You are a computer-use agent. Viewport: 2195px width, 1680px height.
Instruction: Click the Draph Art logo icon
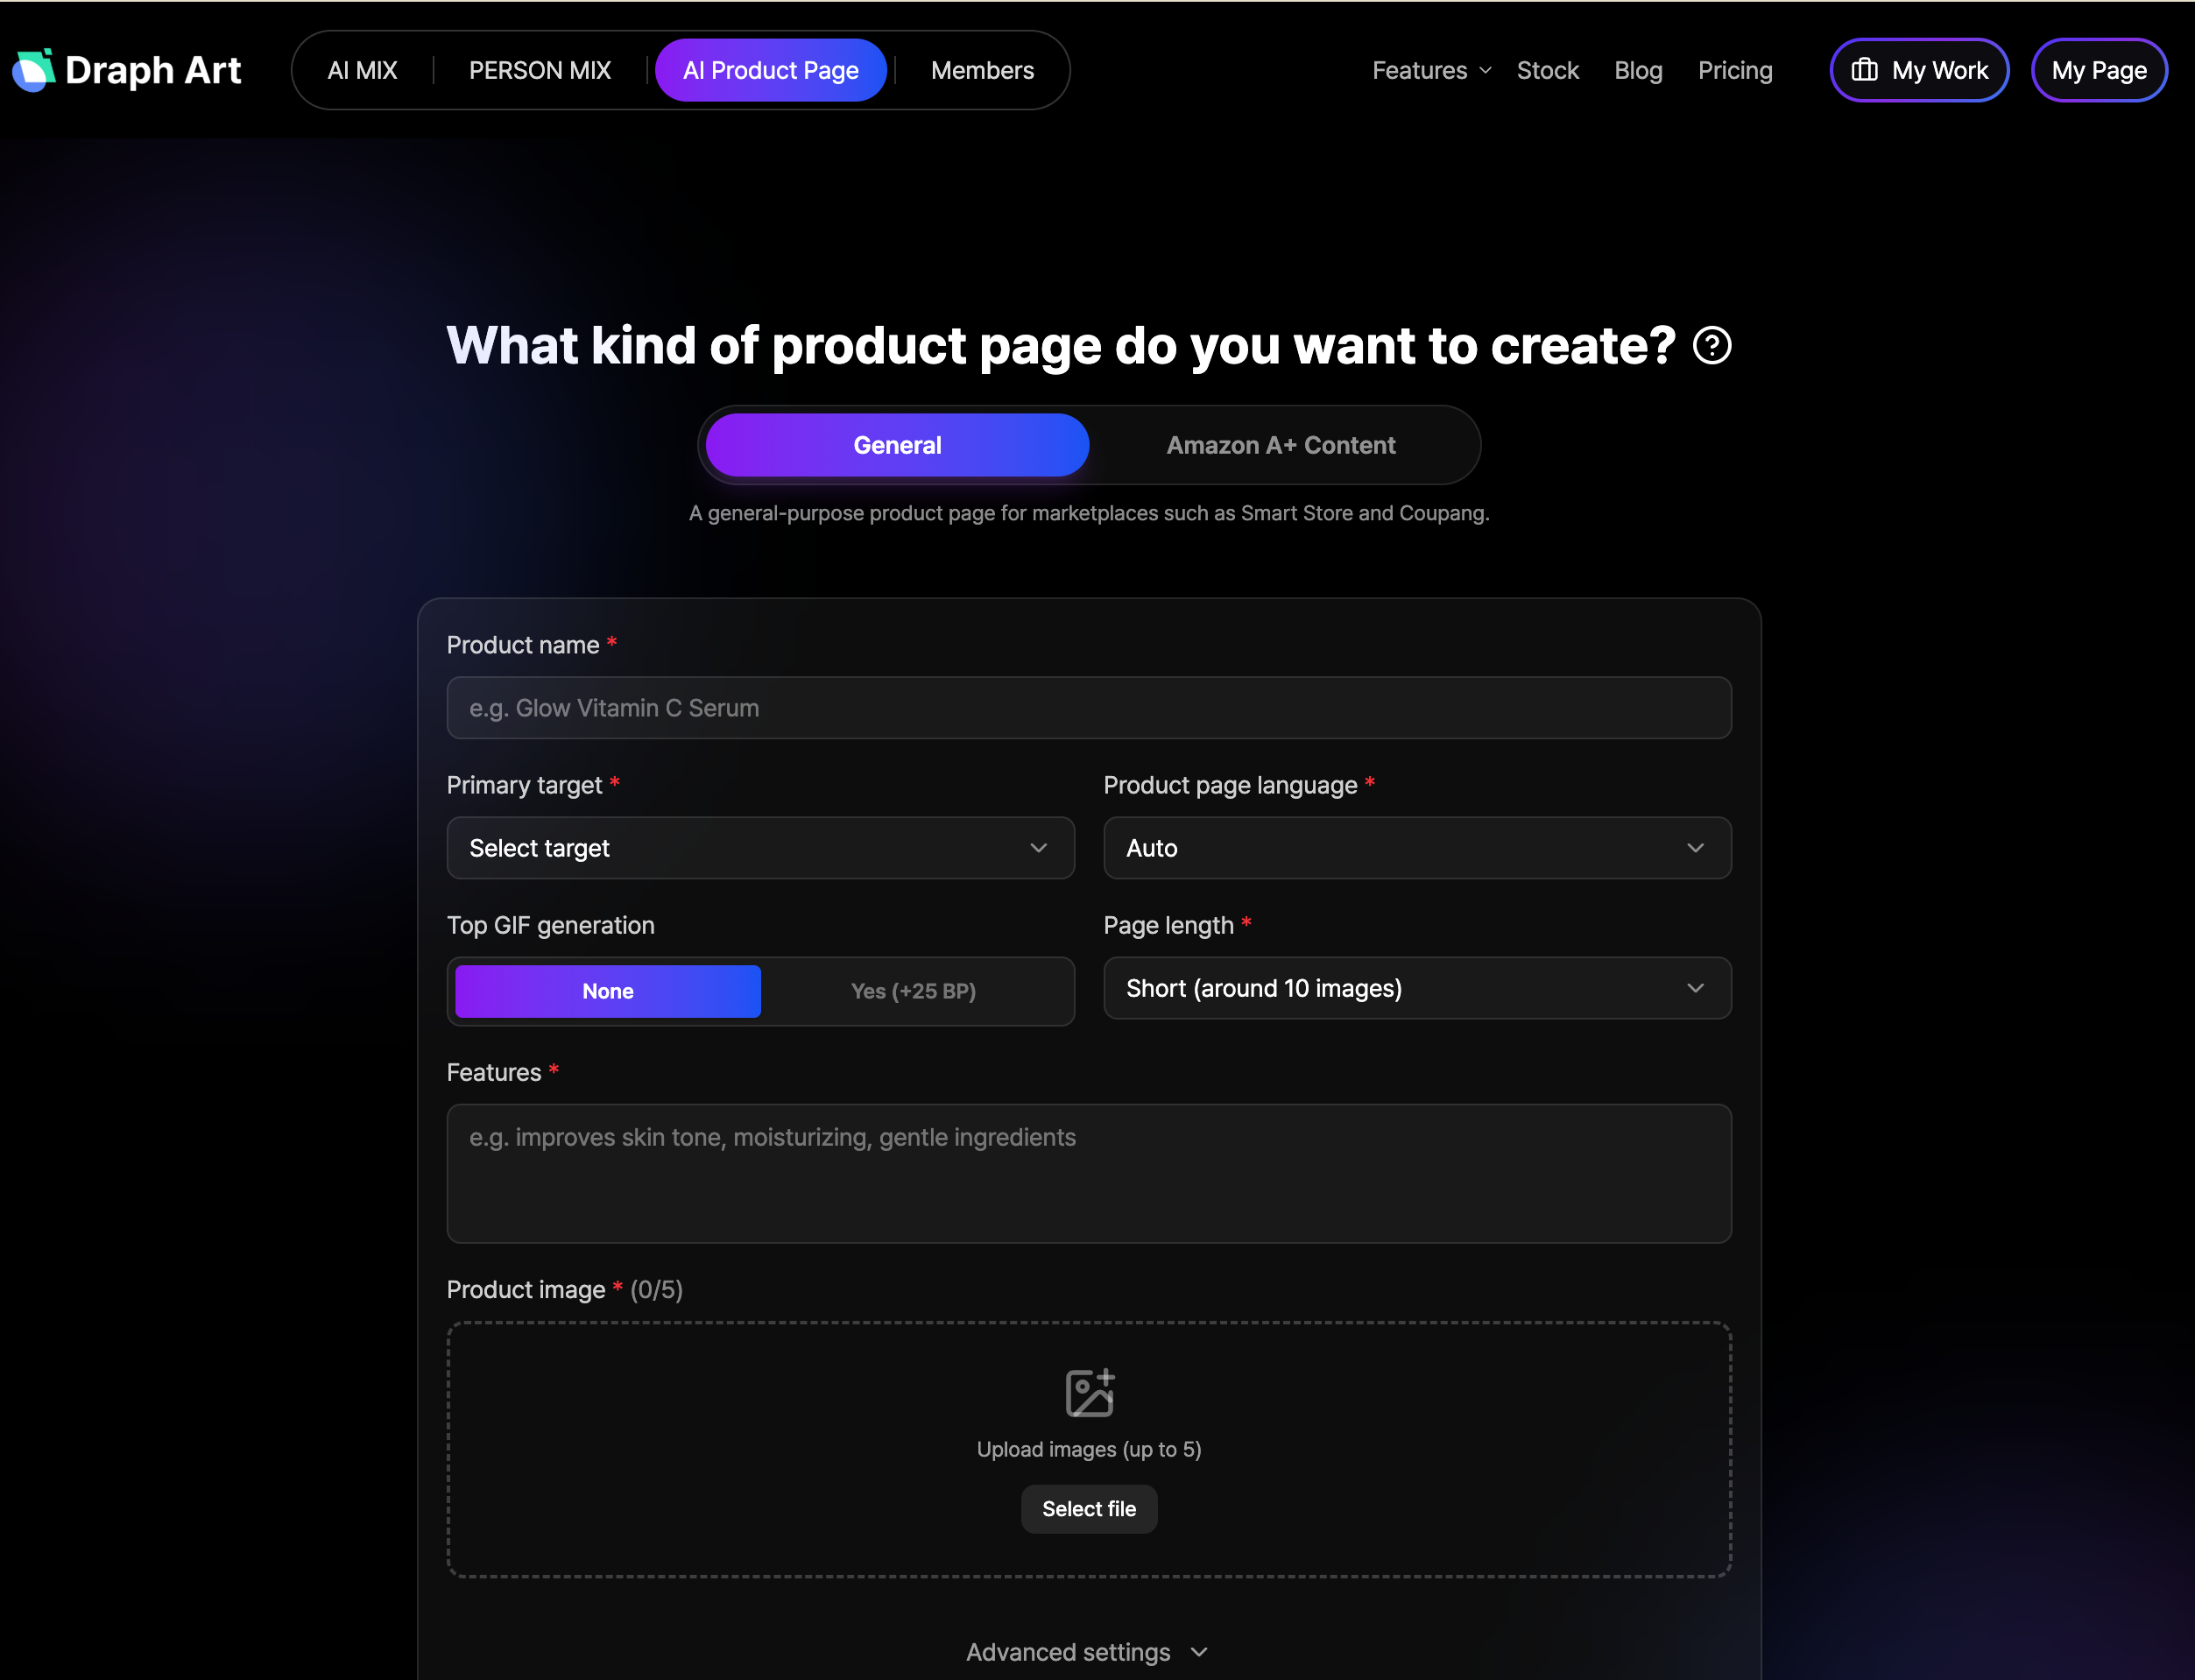[33, 70]
